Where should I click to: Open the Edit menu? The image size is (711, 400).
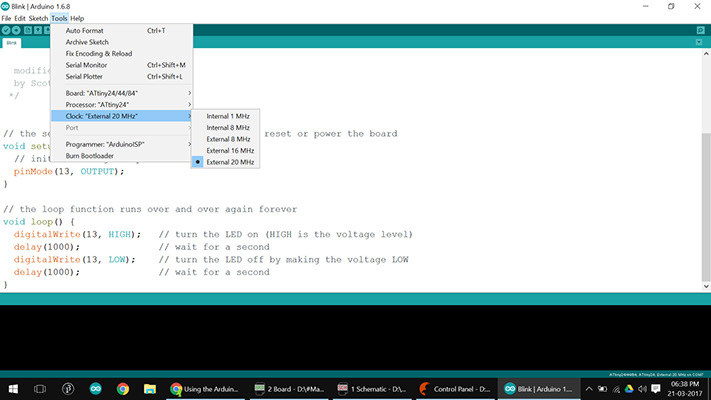(19, 19)
